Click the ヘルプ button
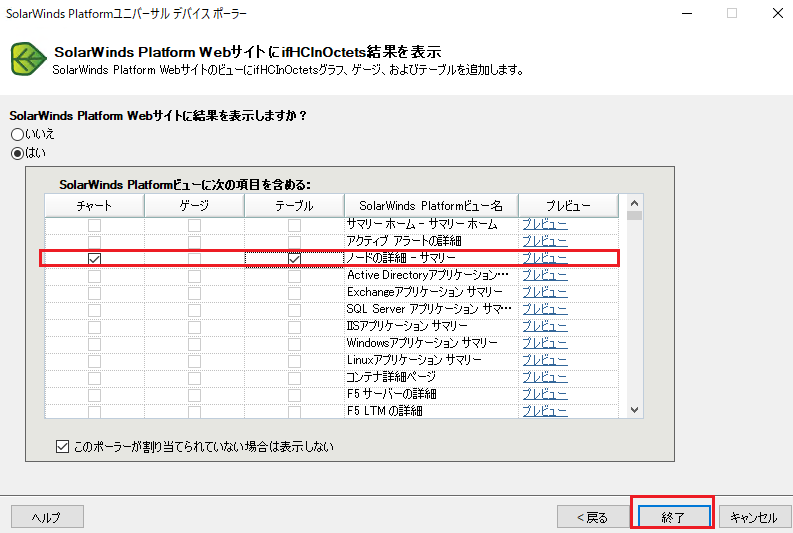The height and width of the screenshot is (533, 793). (47, 517)
